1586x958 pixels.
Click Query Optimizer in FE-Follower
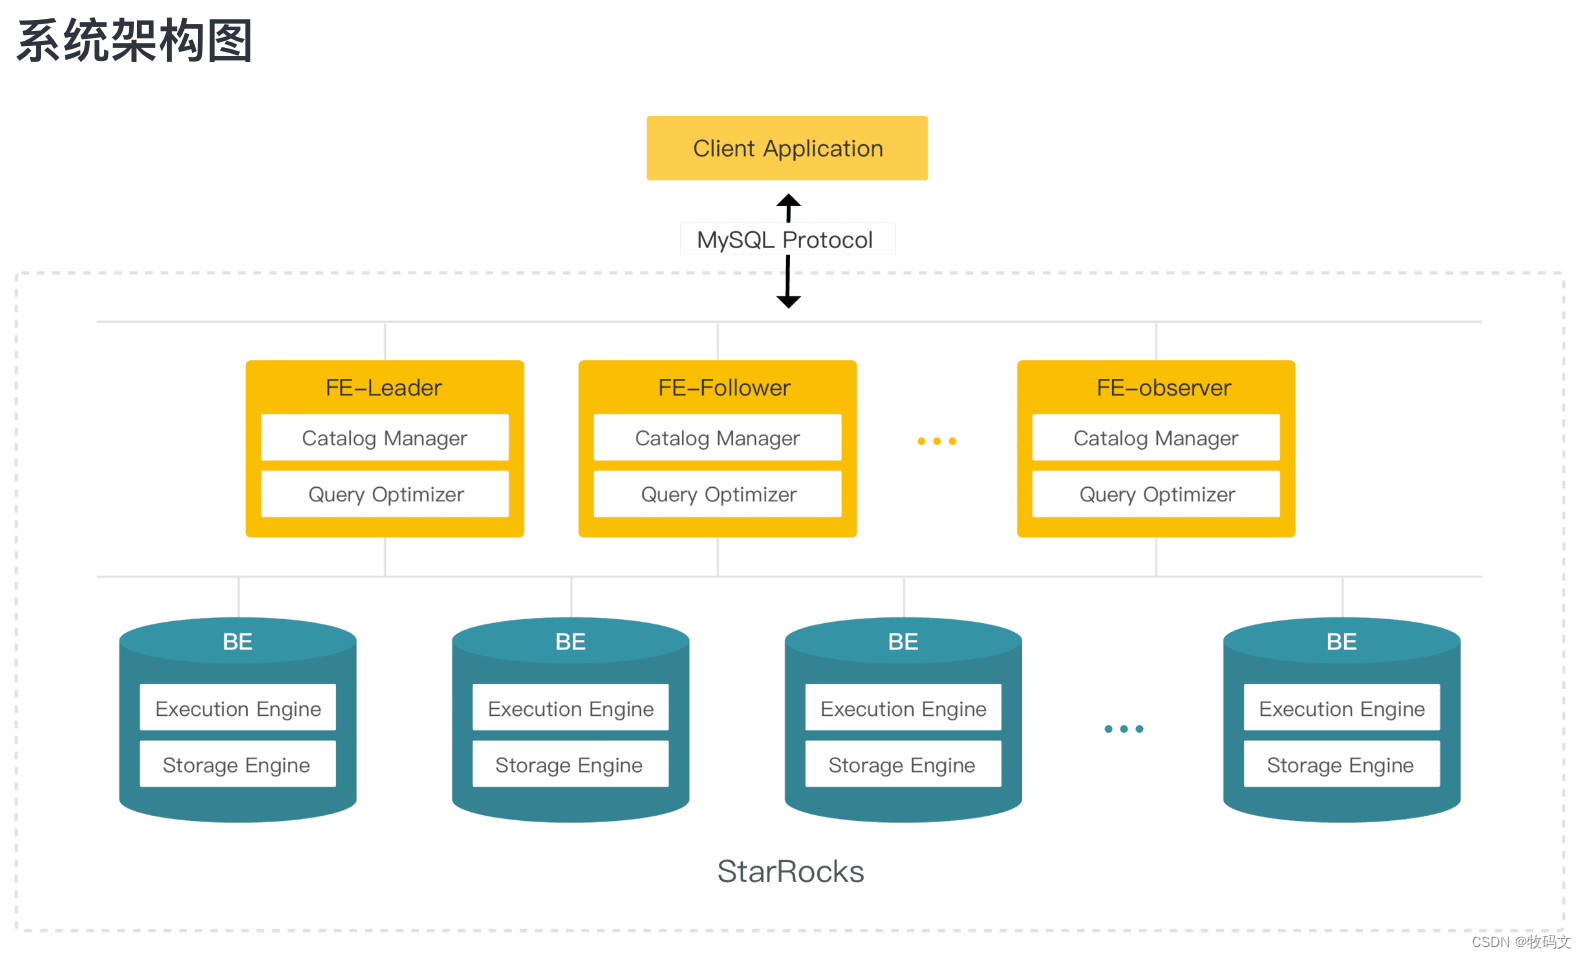(x=718, y=494)
